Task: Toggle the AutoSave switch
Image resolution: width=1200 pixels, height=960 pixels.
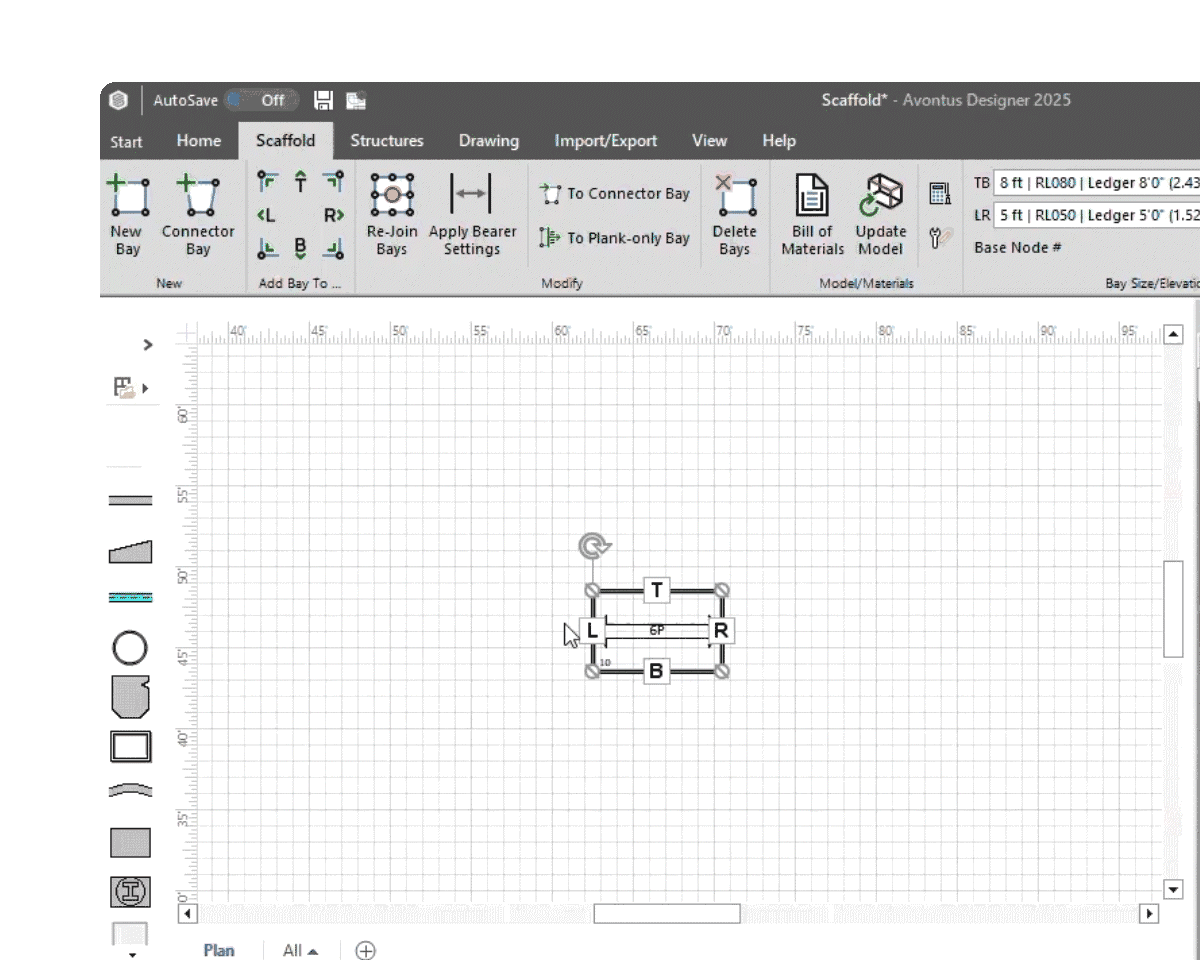Action: coord(262,100)
